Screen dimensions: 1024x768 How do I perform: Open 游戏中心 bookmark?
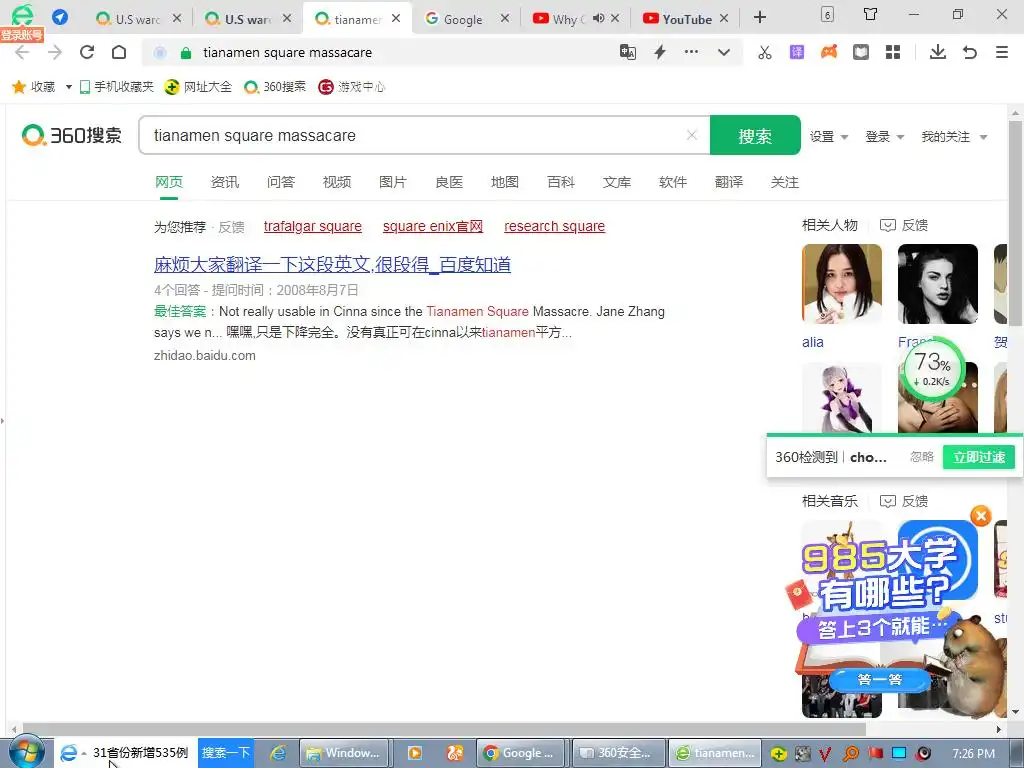[351, 87]
